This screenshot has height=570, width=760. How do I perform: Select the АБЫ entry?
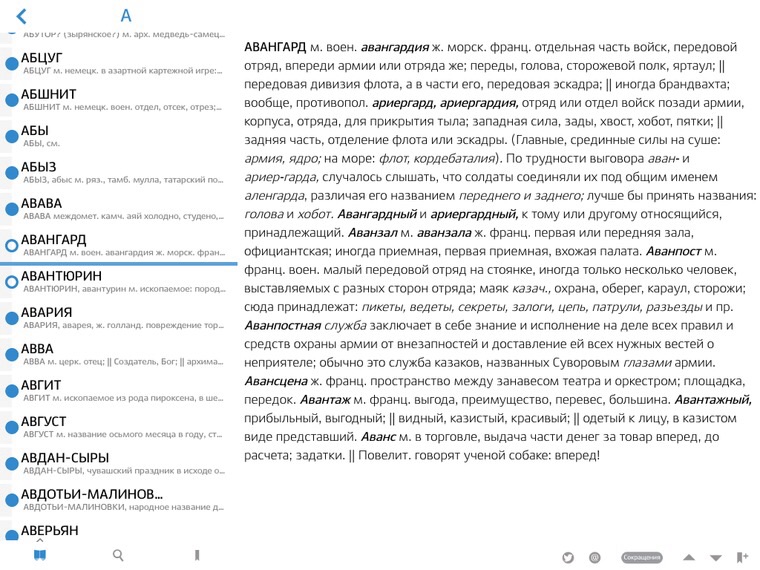pos(119,136)
